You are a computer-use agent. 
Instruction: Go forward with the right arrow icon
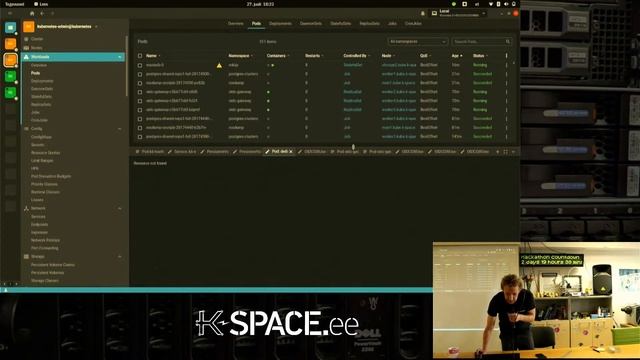click(x=52, y=13)
